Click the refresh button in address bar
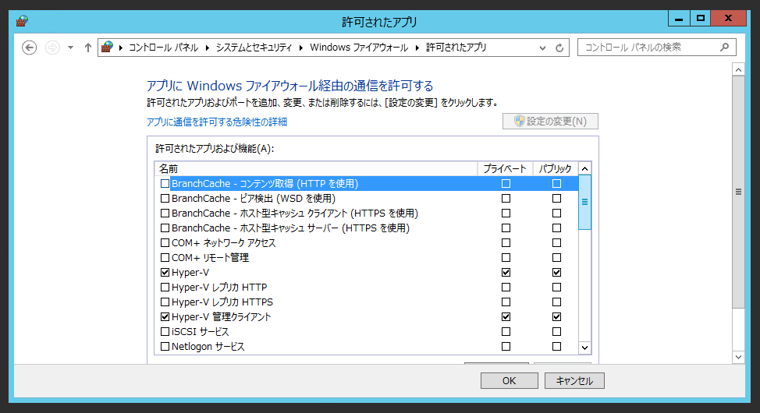 pyautogui.click(x=559, y=48)
